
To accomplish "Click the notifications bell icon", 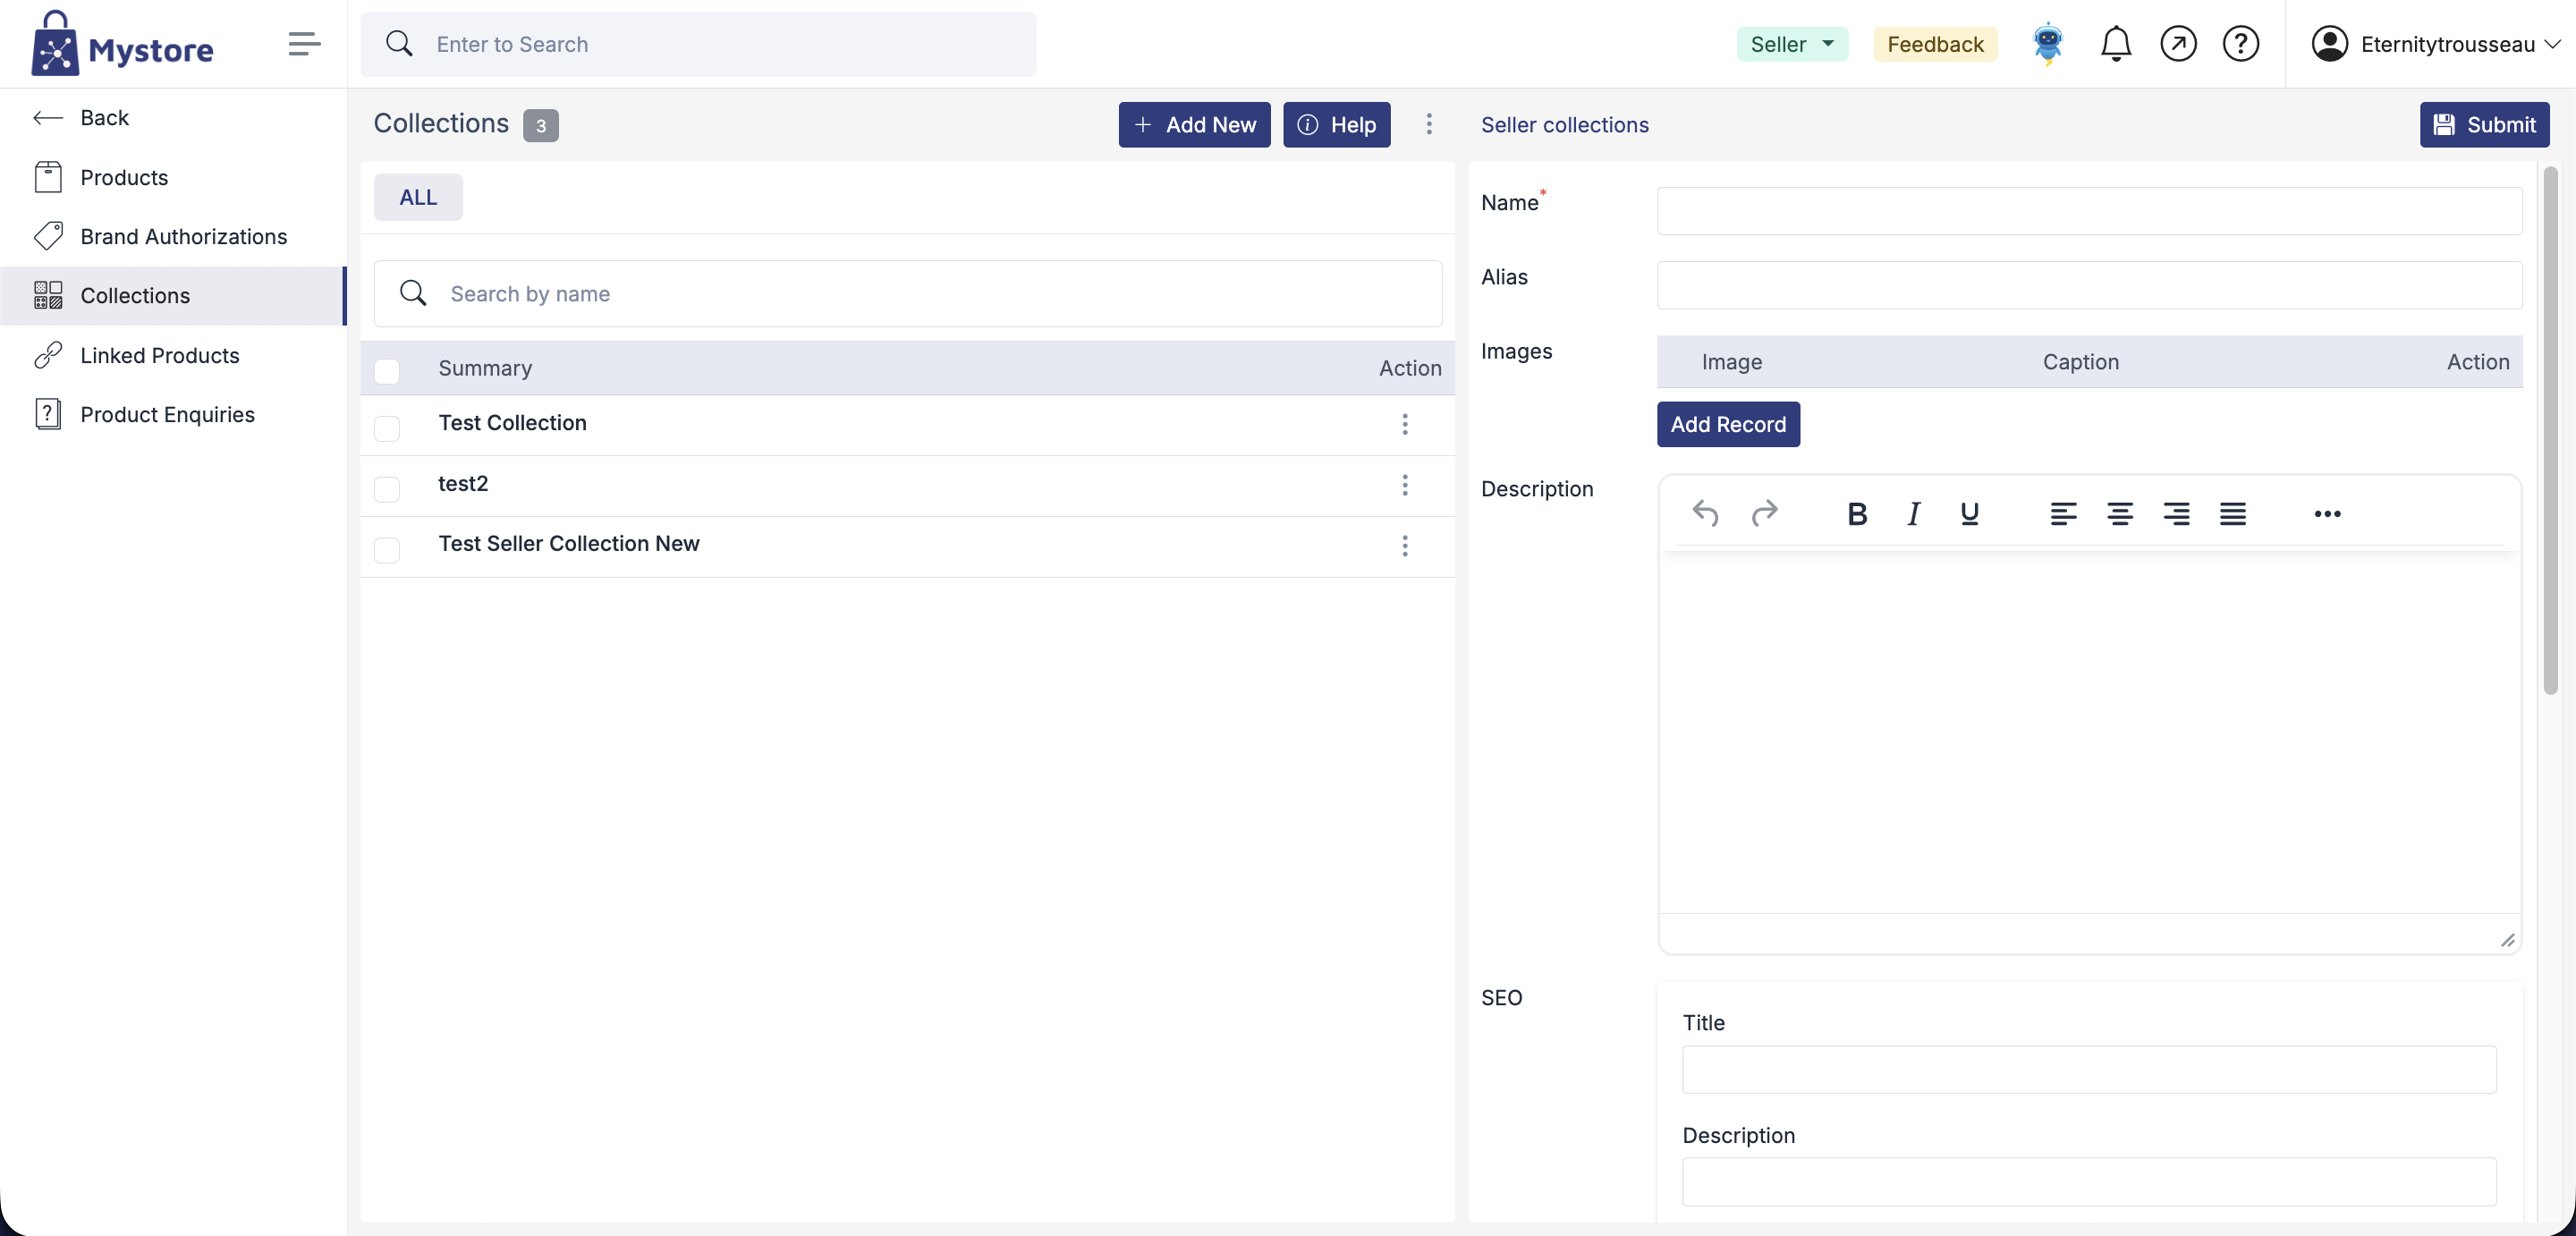I will click(x=2115, y=44).
